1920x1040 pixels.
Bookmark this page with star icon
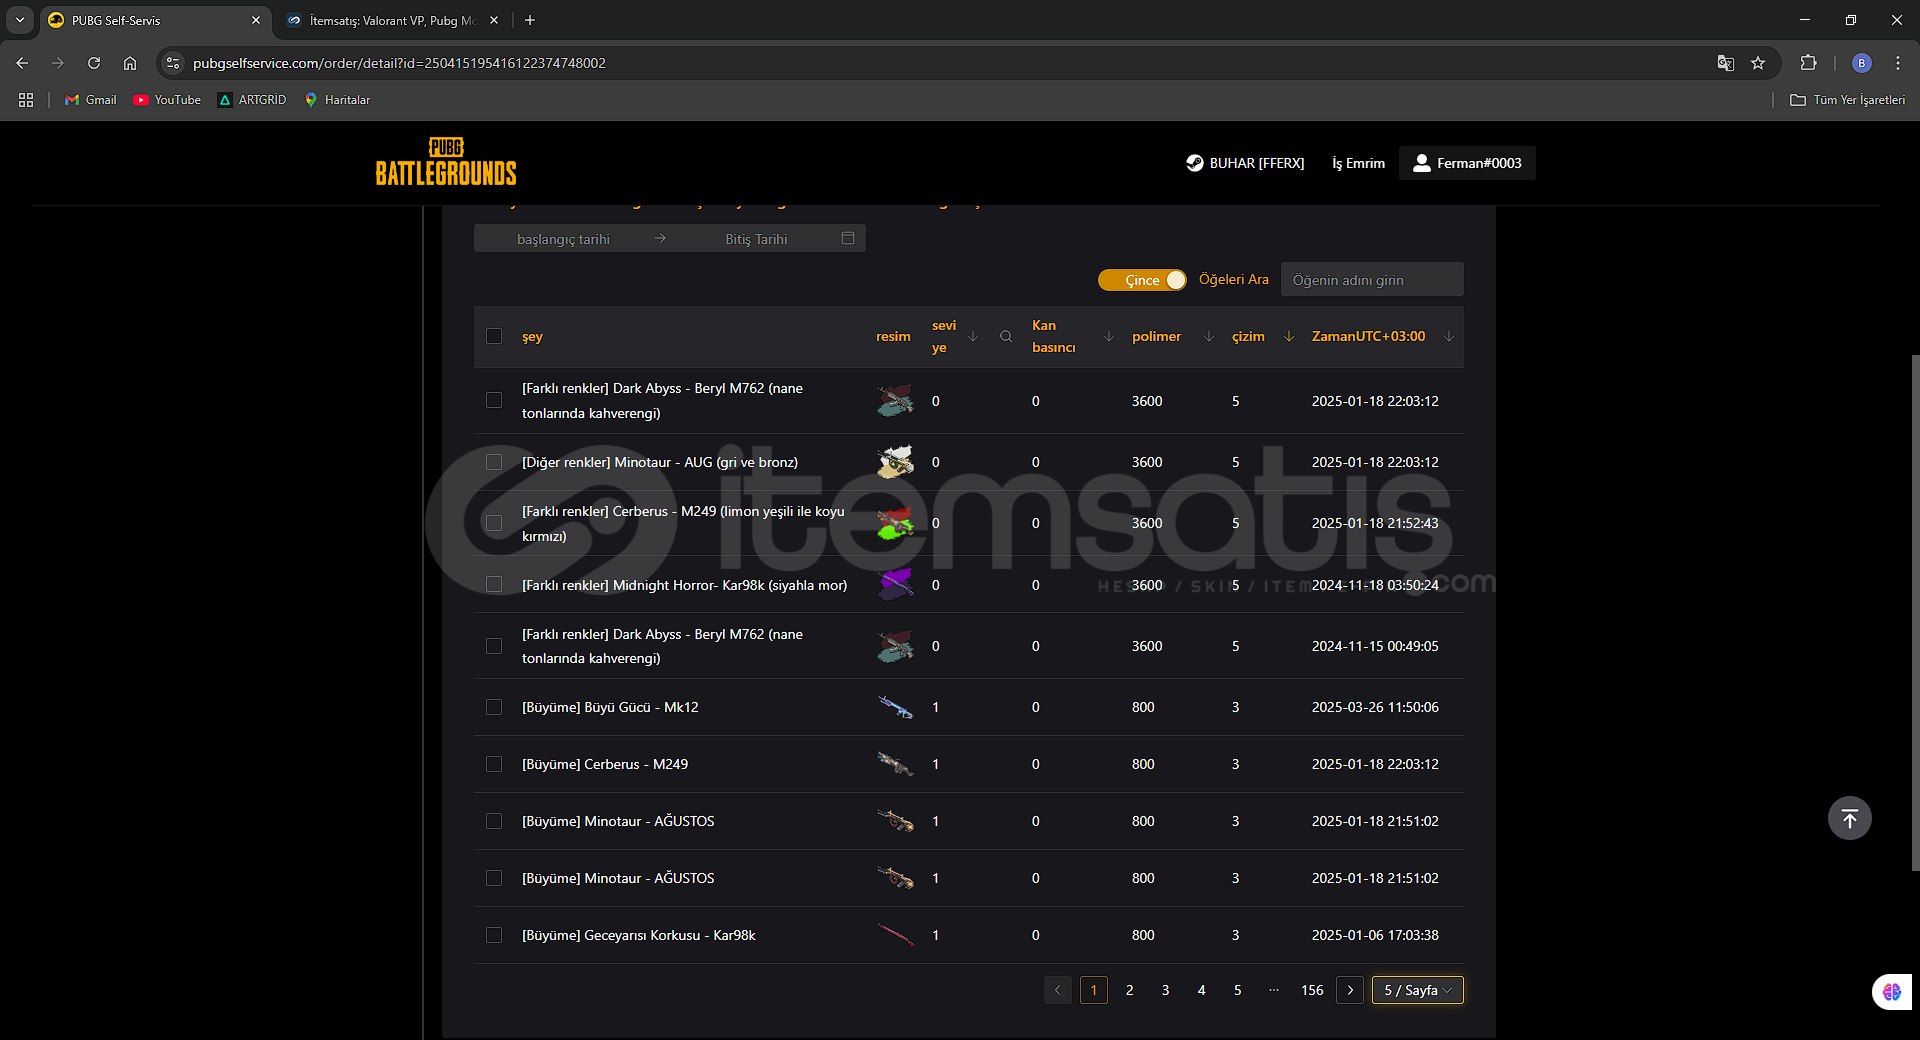pos(1758,63)
